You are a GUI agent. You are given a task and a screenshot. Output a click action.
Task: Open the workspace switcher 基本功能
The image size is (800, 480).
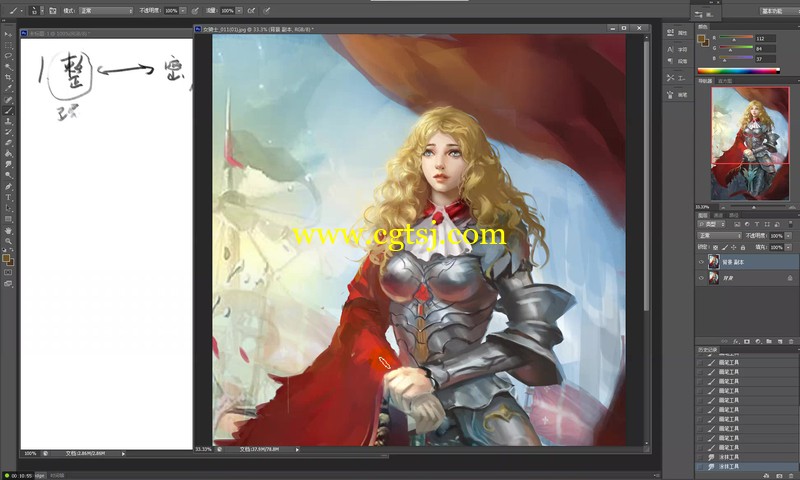(x=778, y=10)
